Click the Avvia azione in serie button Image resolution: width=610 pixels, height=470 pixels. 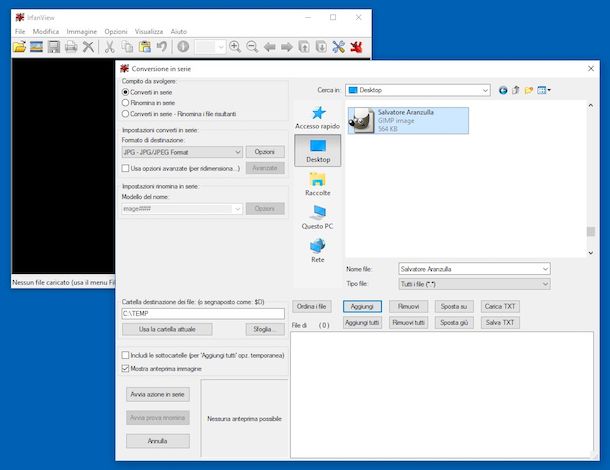[x=158, y=394]
